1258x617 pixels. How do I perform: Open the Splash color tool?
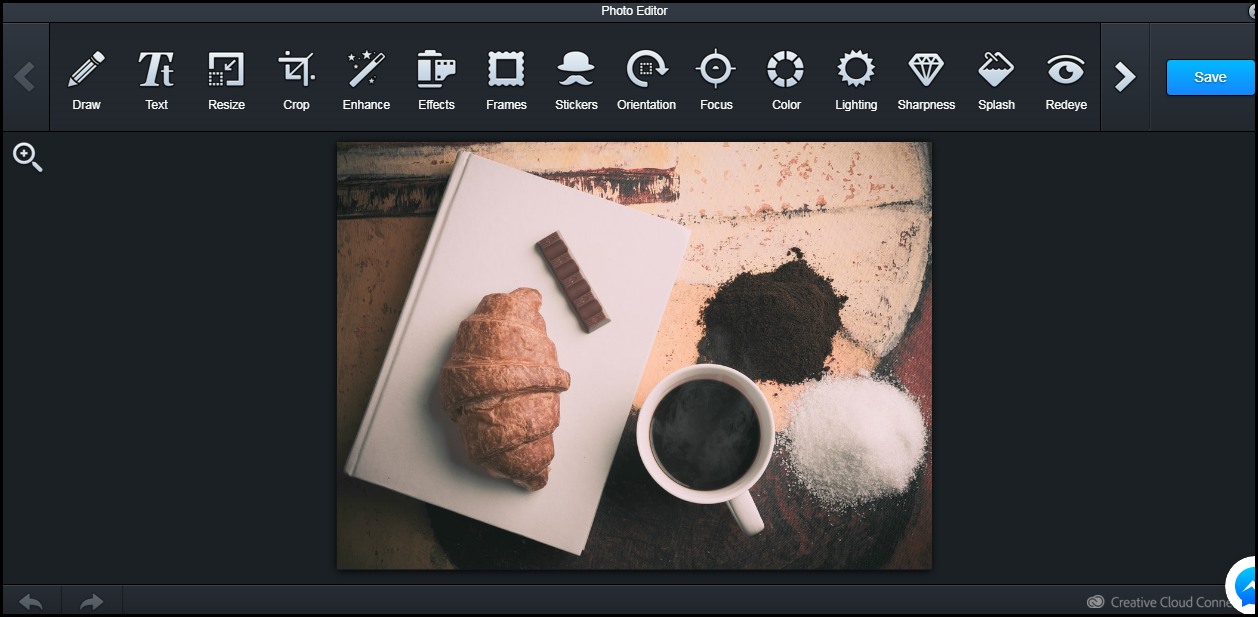click(996, 78)
